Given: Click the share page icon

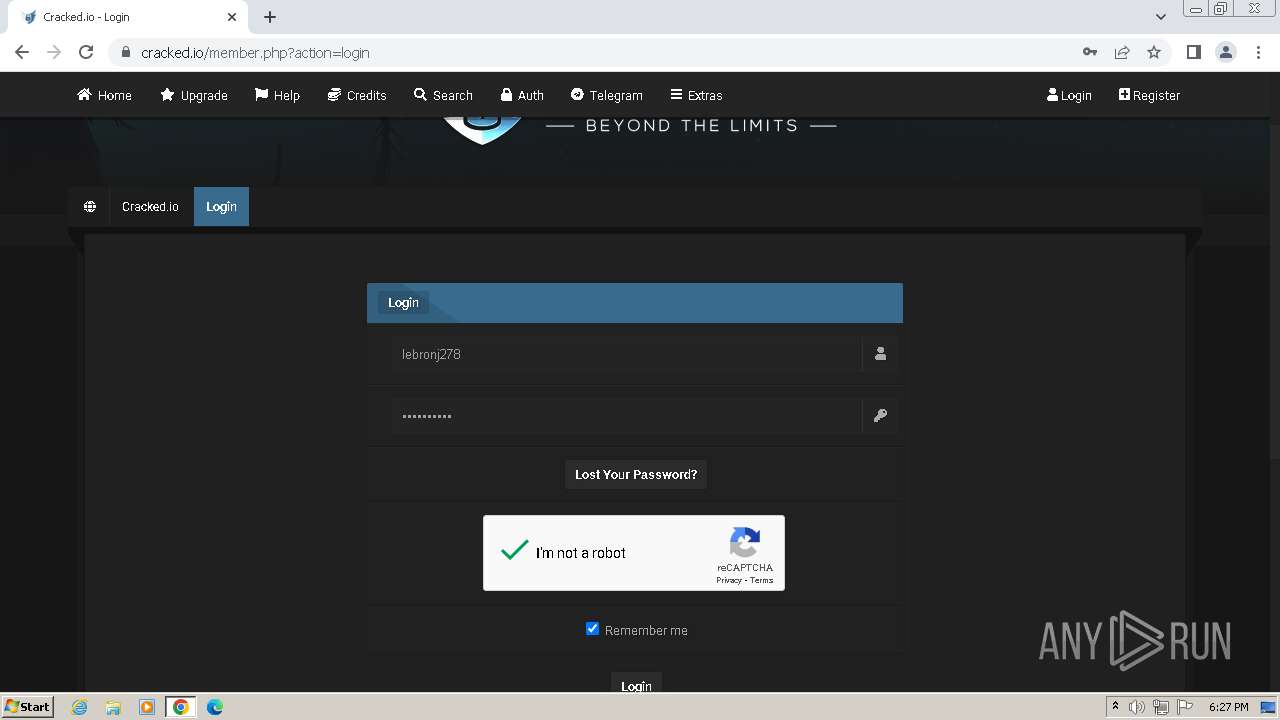Looking at the screenshot, I should point(1122,52).
